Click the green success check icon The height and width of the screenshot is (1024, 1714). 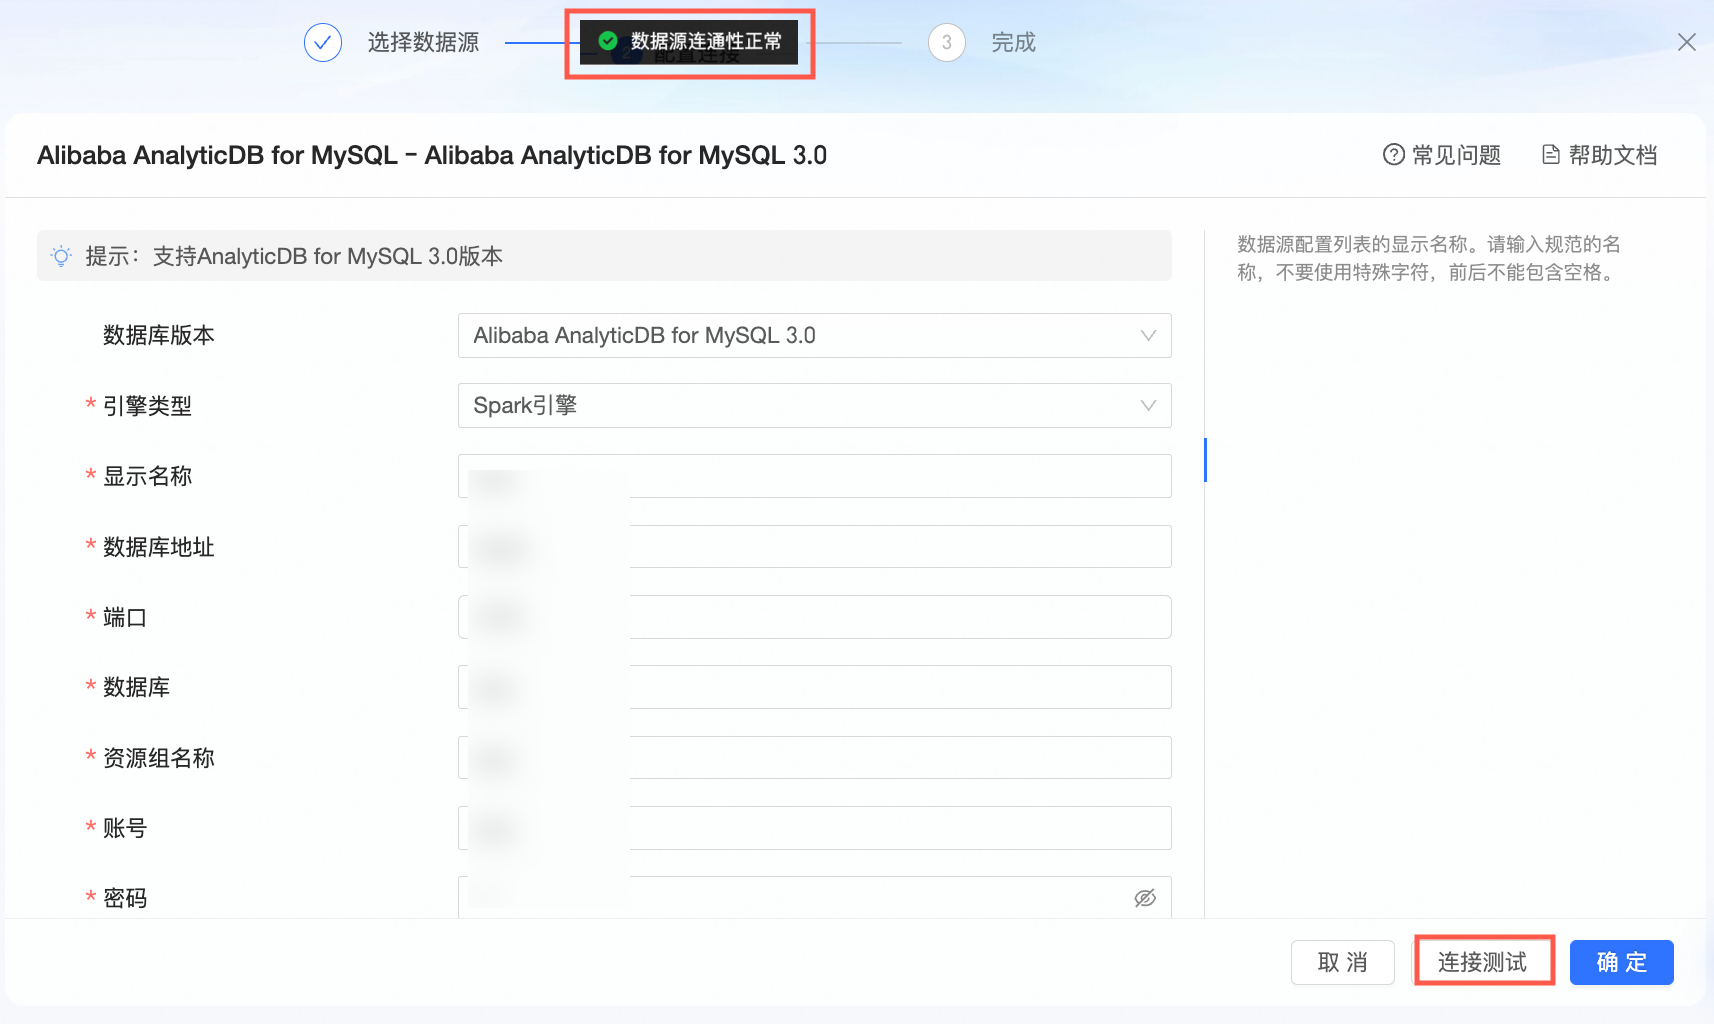coord(608,41)
